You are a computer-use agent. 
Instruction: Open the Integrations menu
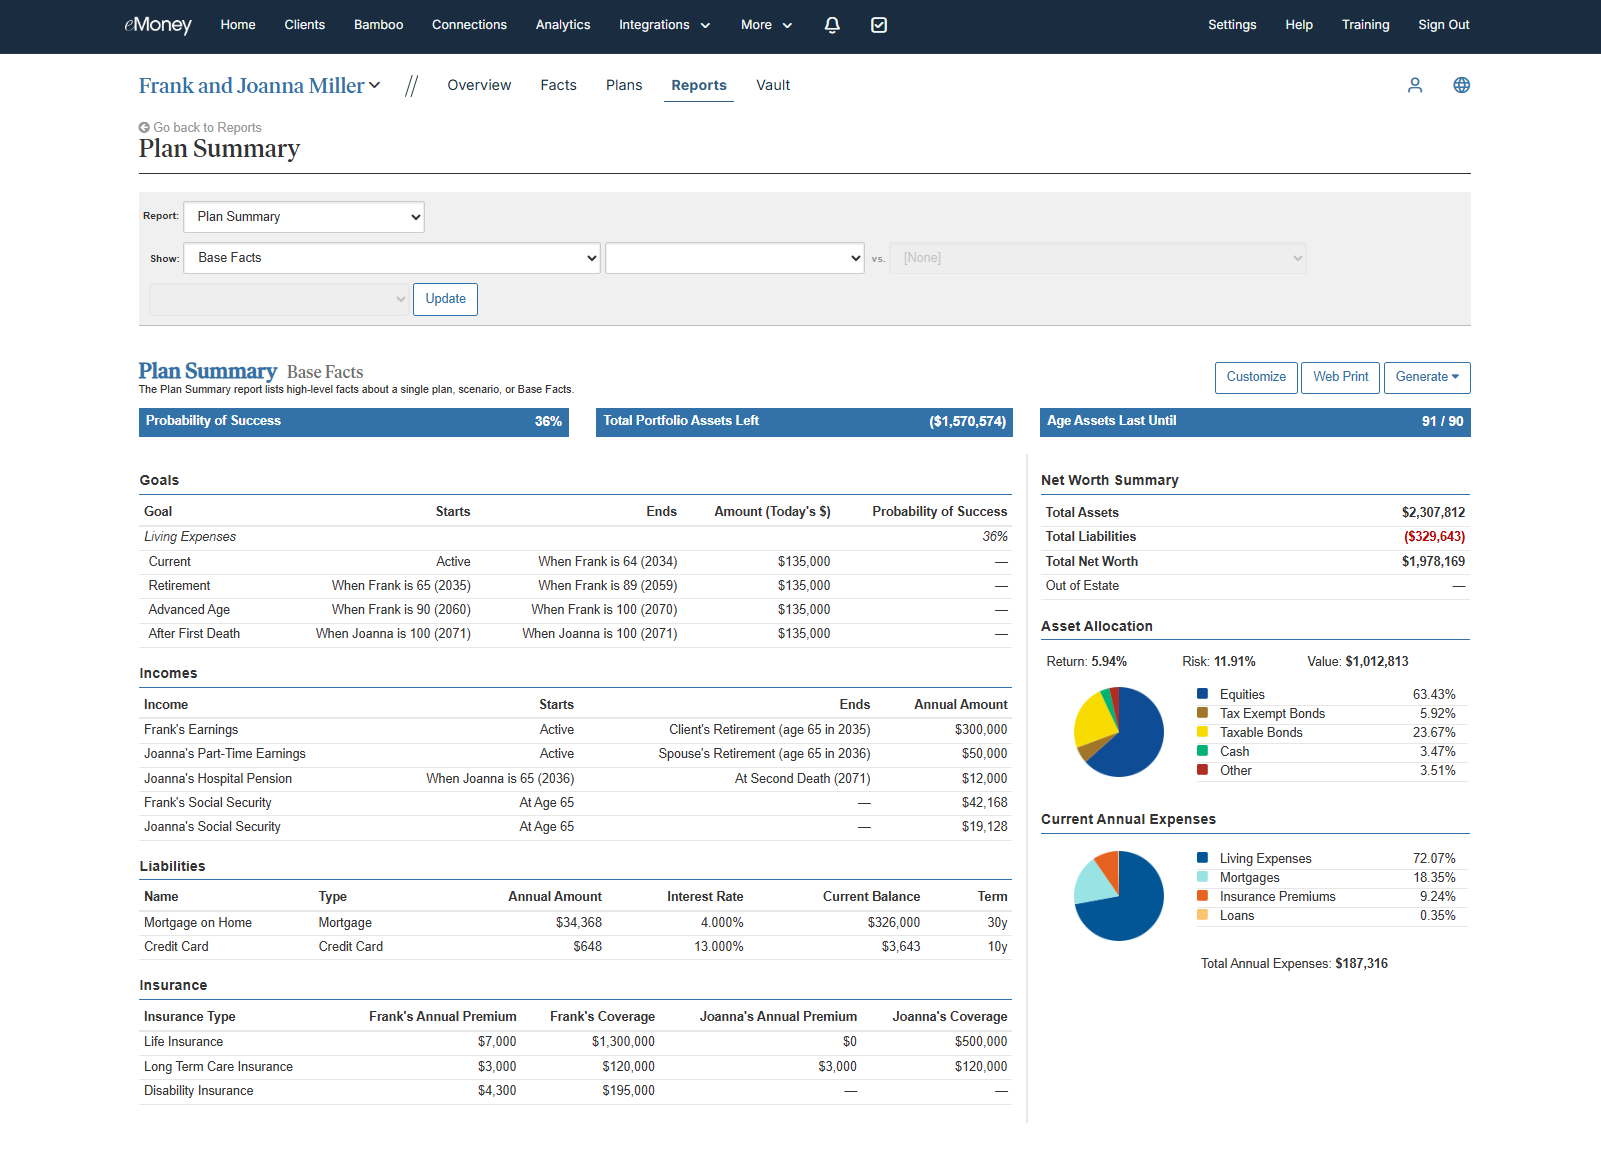pyautogui.click(x=664, y=25)
